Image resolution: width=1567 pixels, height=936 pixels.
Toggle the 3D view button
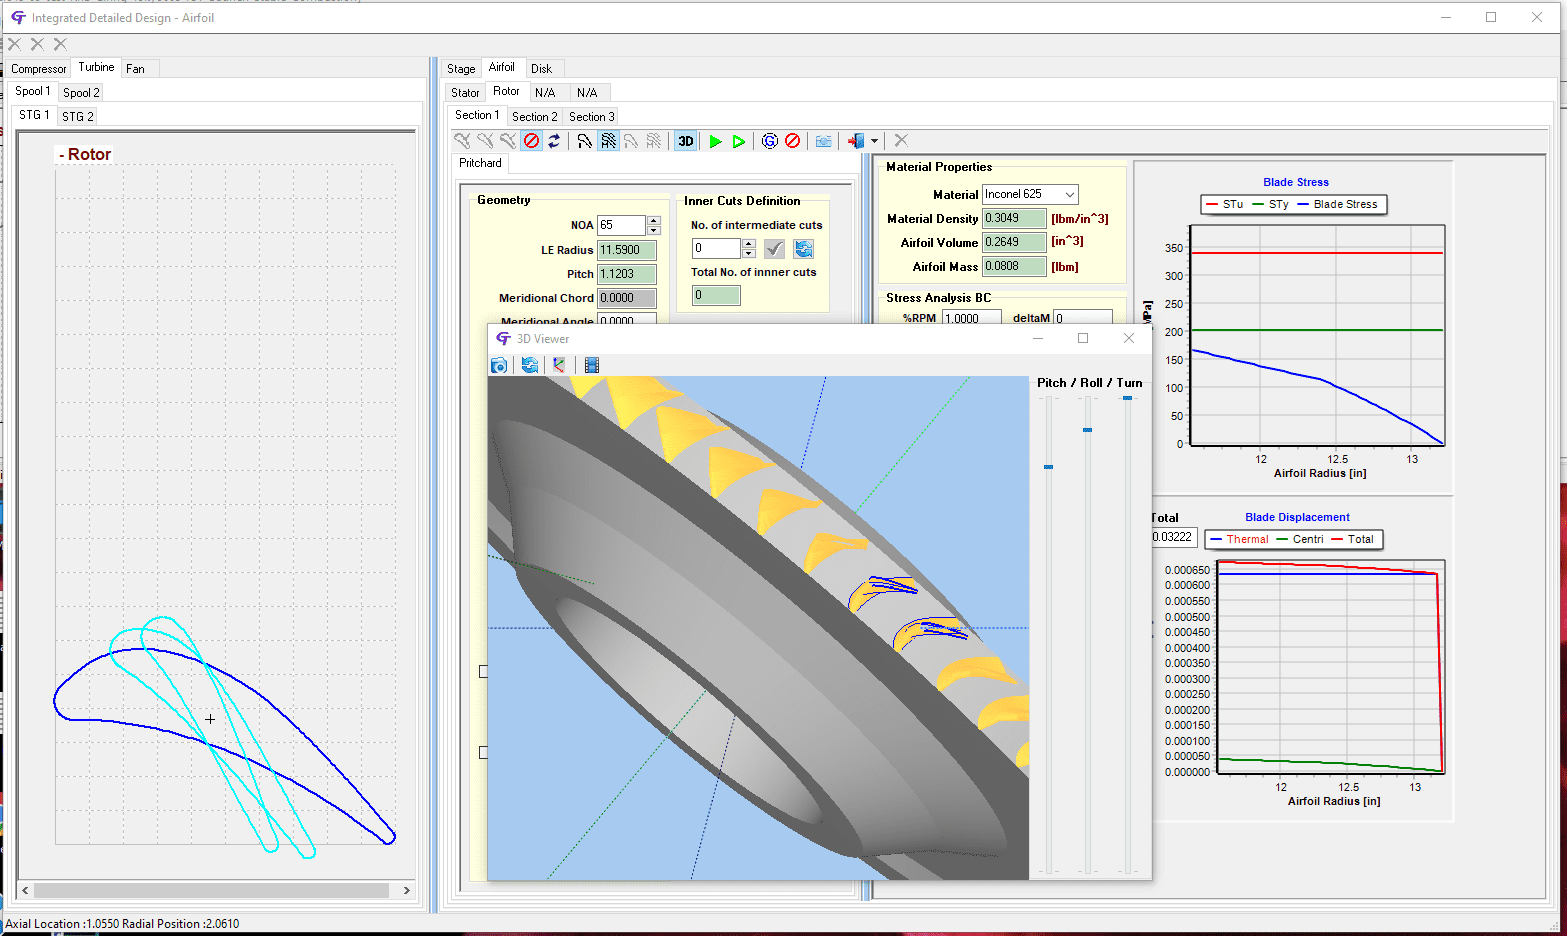pyautogui.click(x=685, y=141)
